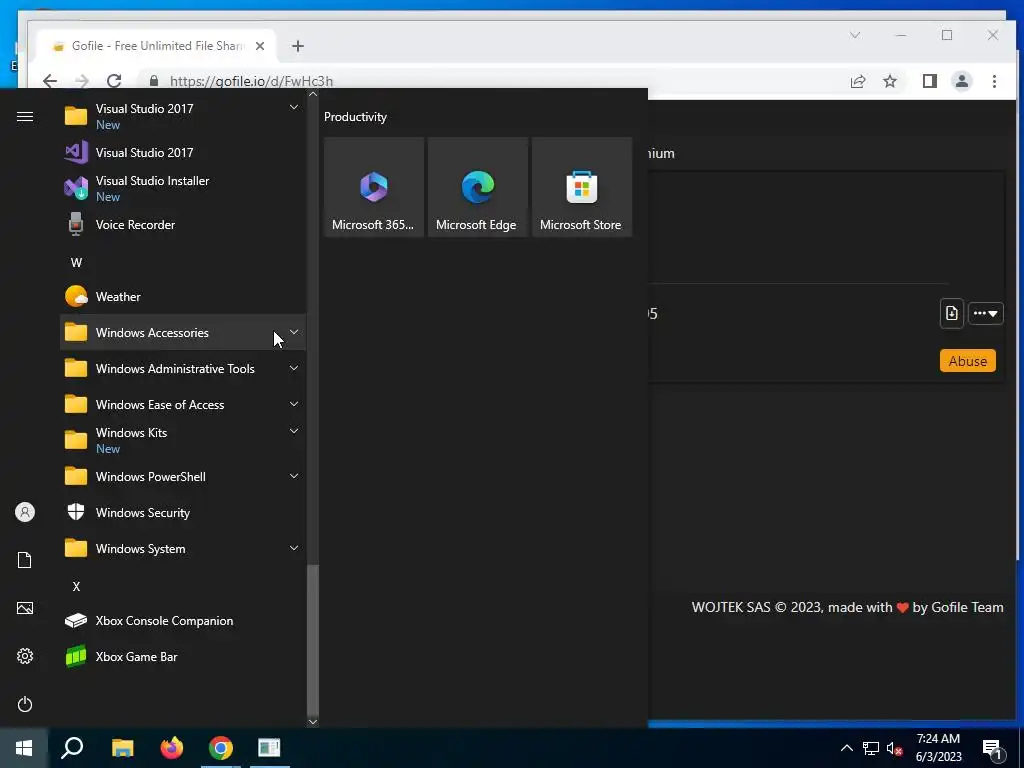1024x768 pixels.
Task: Open a new Chrome tab
Action: click(x=298, y=46)
